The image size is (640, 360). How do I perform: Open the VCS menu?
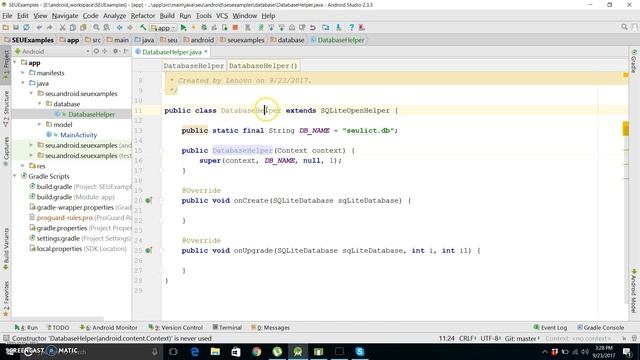(222, 16)
